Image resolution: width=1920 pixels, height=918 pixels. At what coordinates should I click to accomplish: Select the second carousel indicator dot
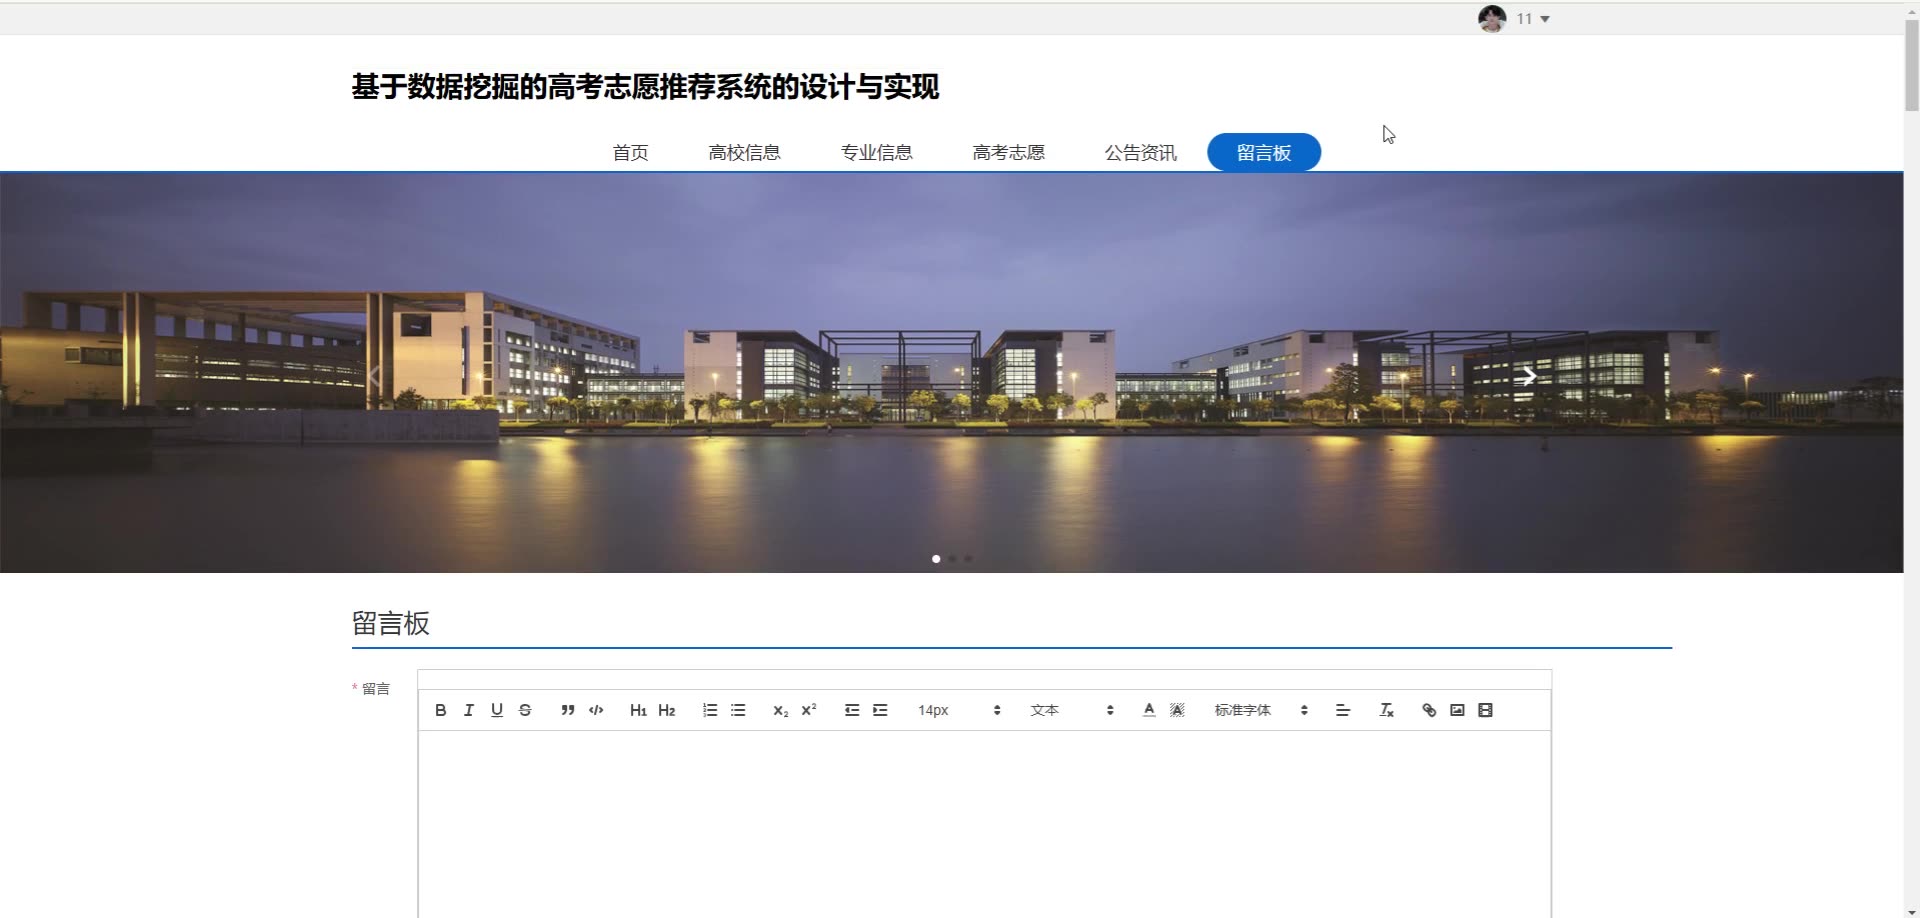point(952,559)
